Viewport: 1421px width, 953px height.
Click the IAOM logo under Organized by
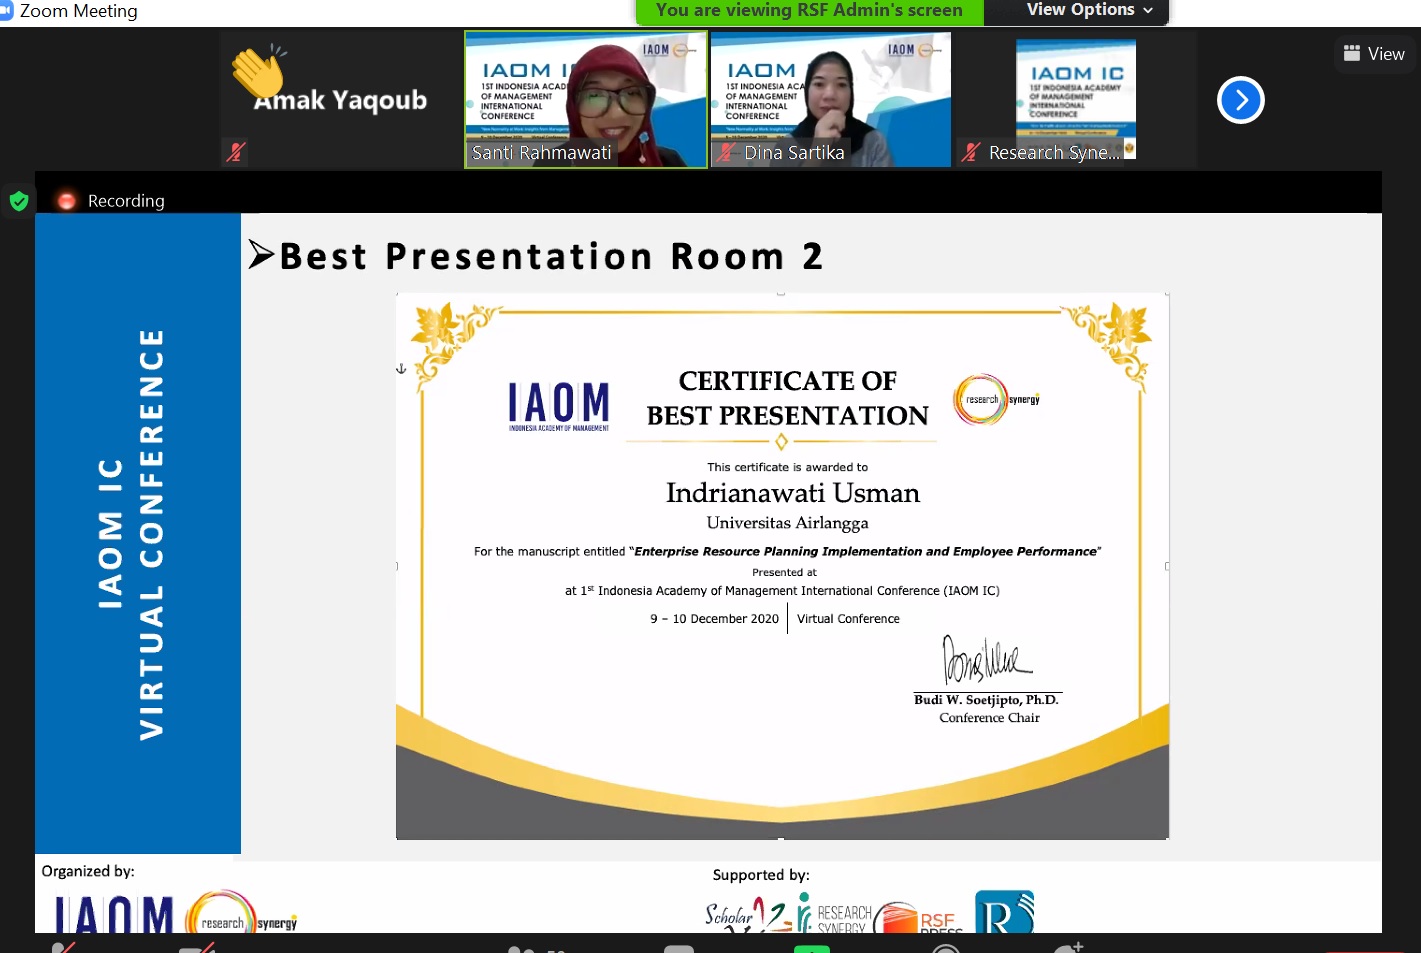tap(114, 915)
